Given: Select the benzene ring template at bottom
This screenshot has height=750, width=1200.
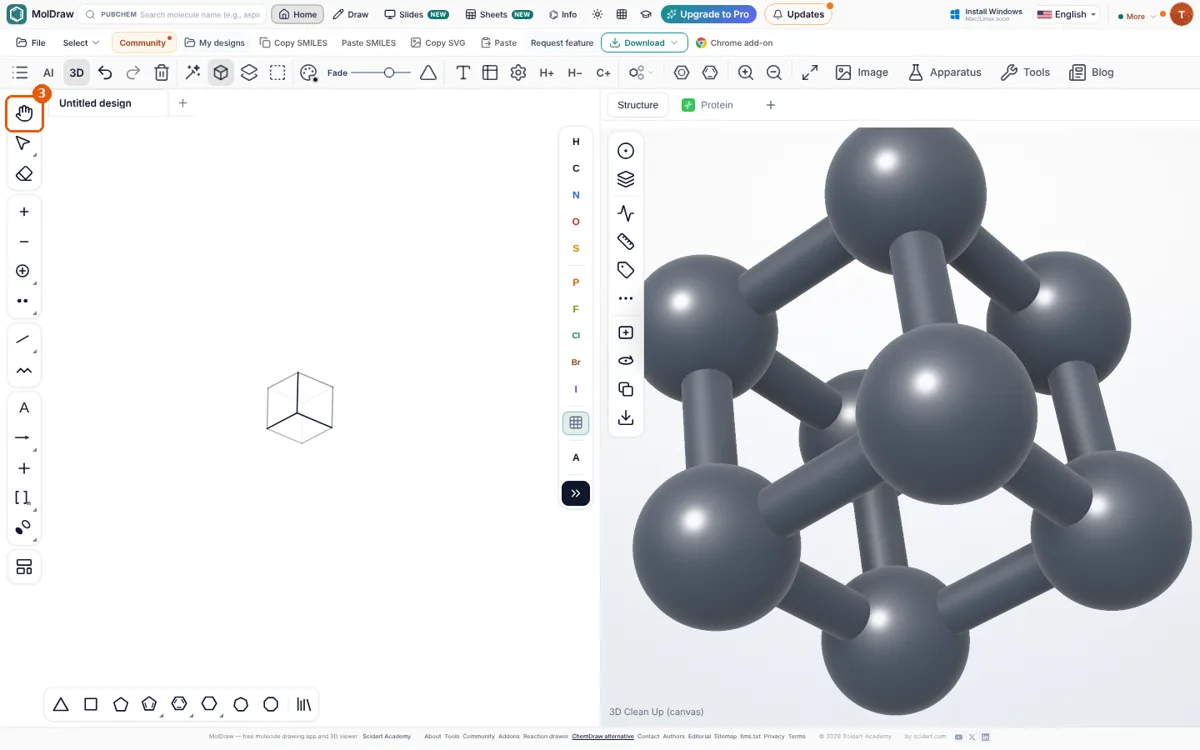Looking at the screenshot, I should point(179,704).
